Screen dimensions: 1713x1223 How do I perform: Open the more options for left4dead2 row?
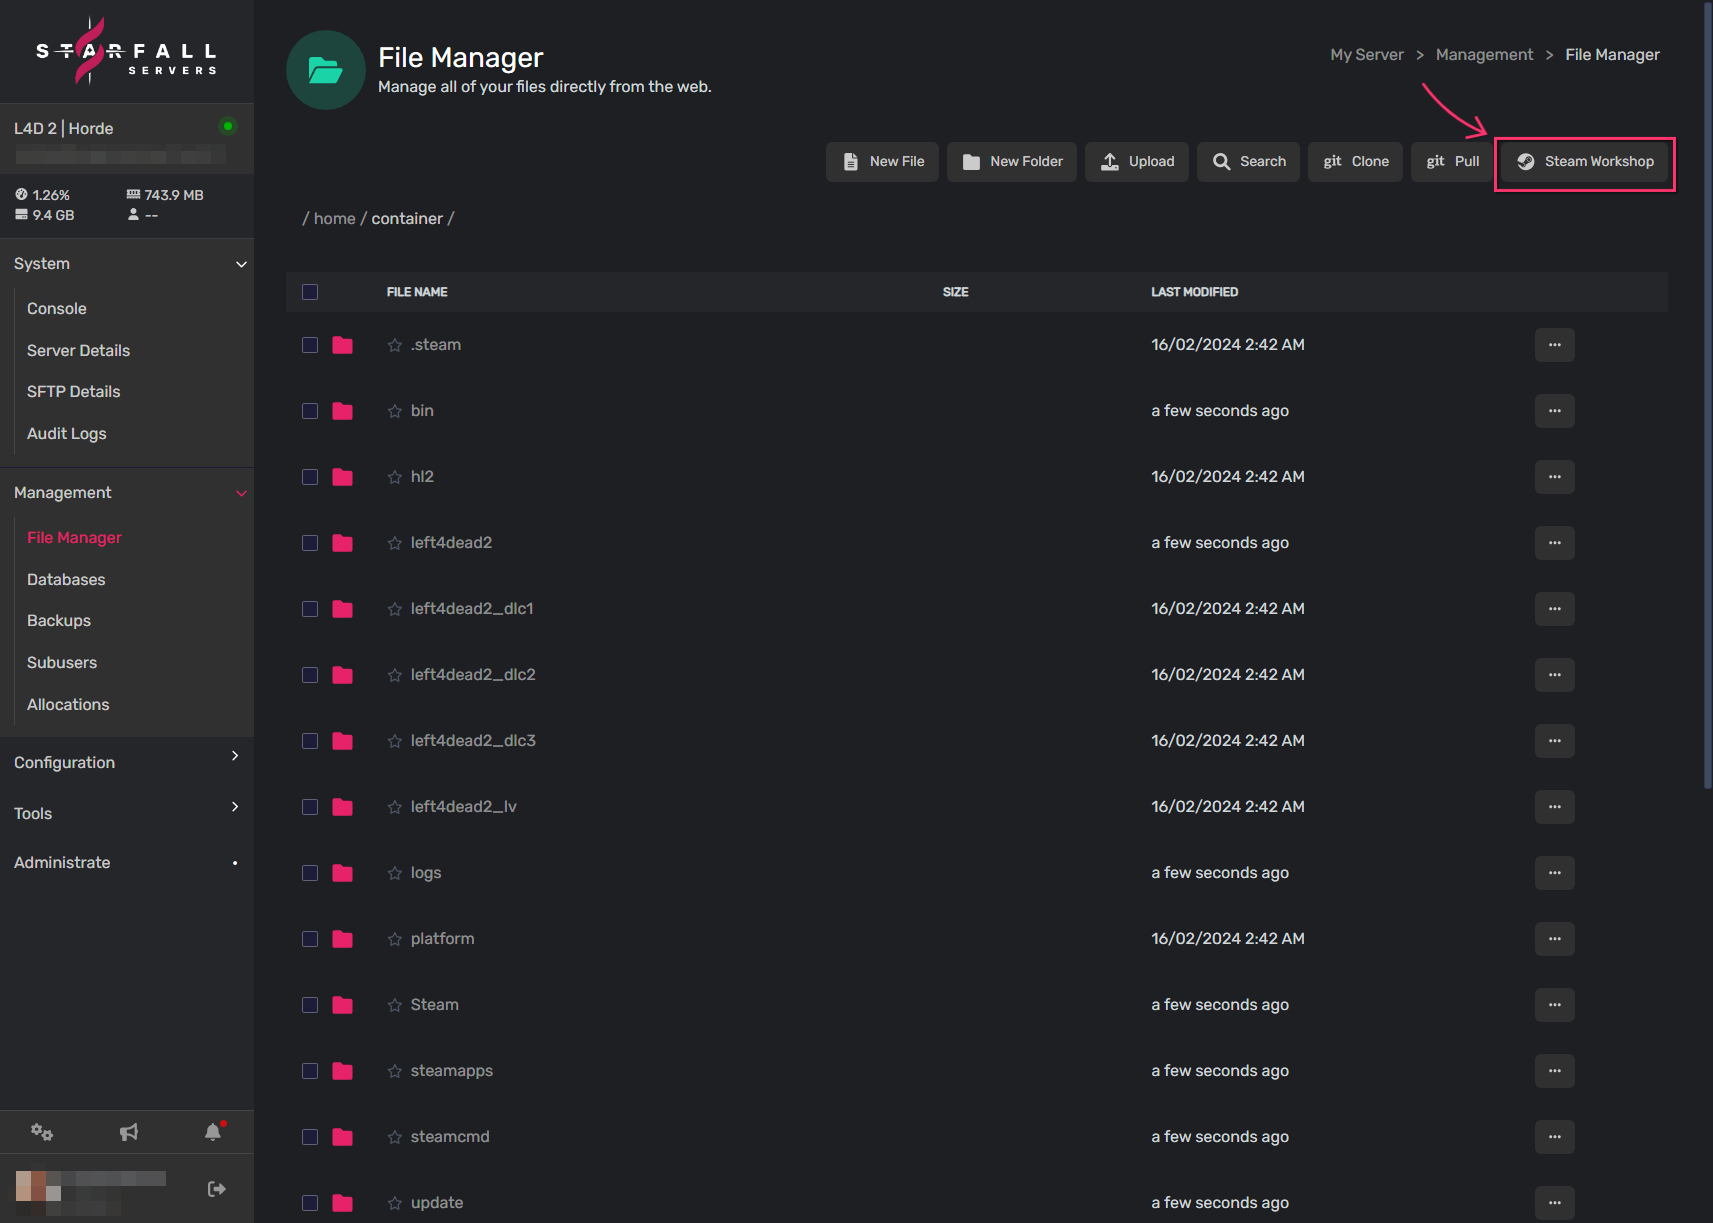click(x=1554, y=543)
